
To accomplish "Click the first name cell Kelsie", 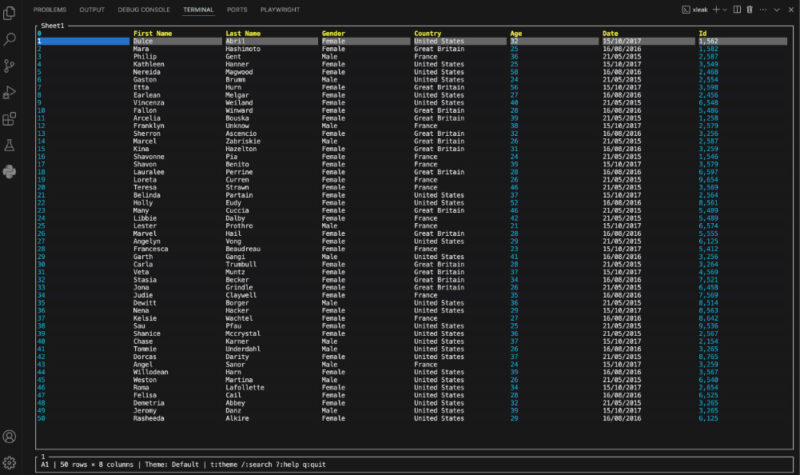I will 145,318.
